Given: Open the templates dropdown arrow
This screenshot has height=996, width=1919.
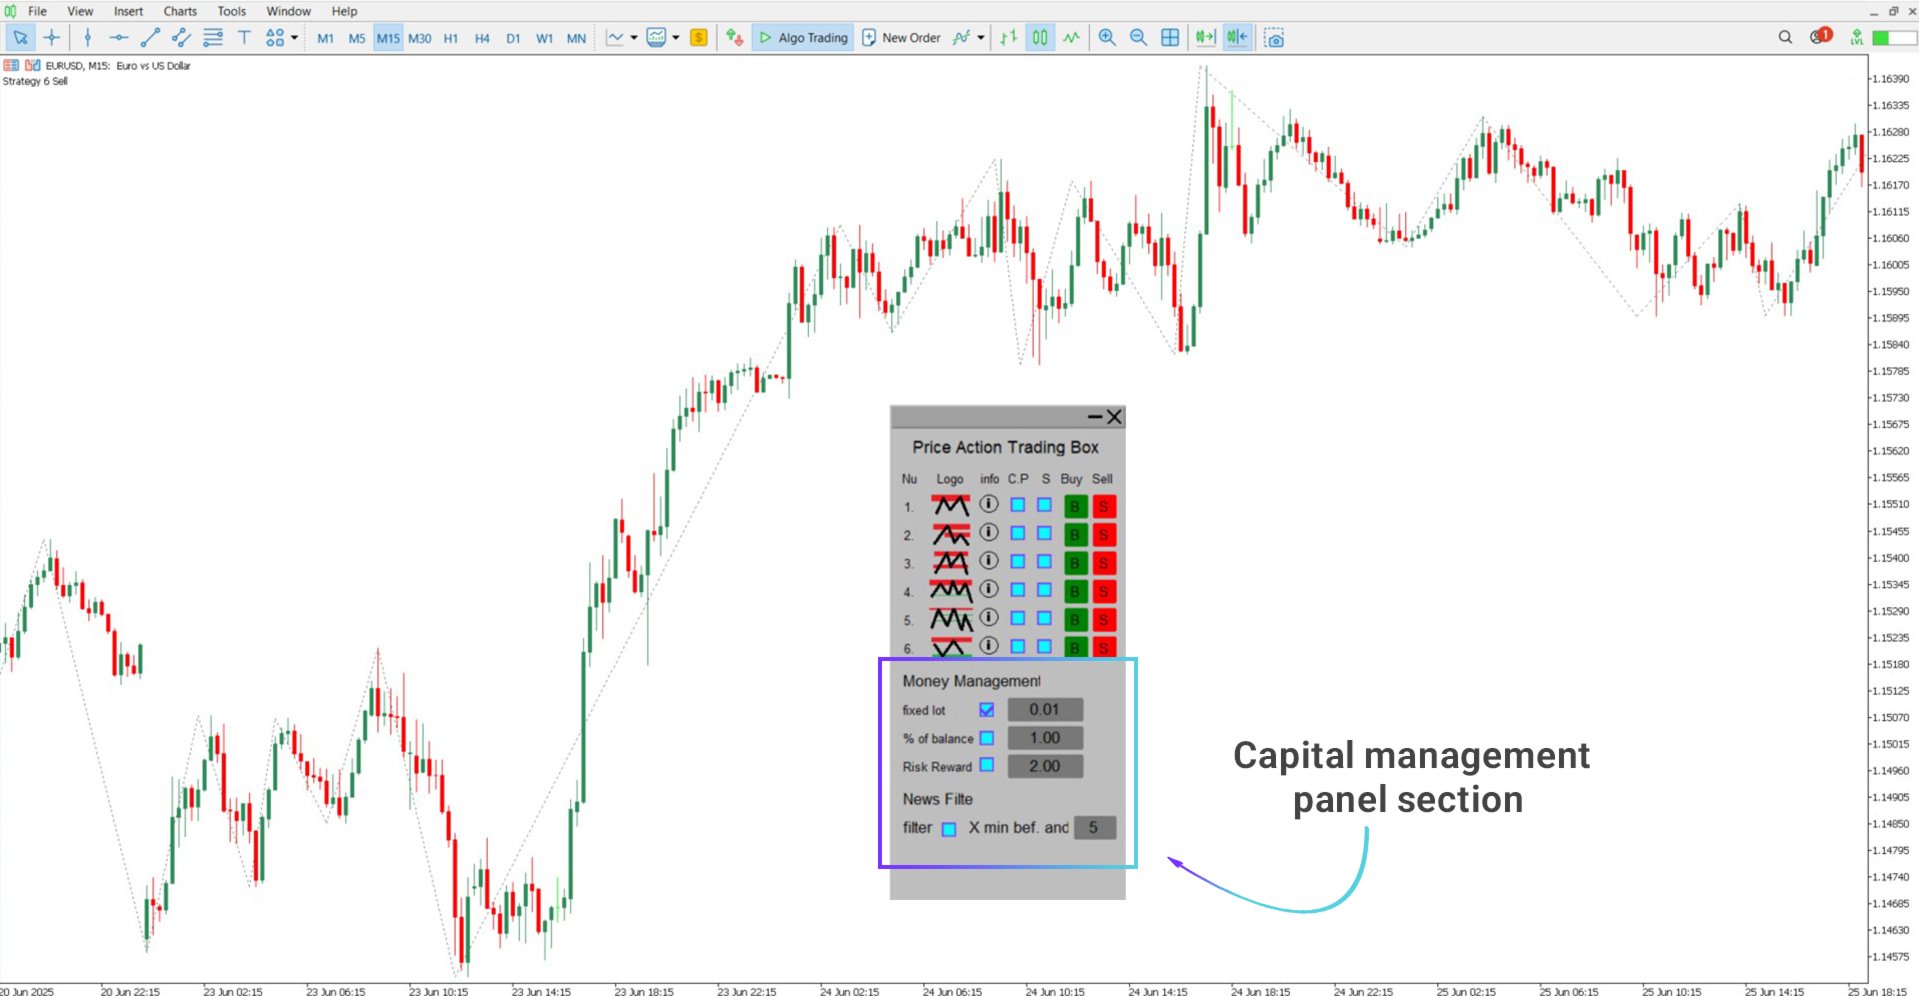Looking at the screenshot, I should [676, 38].
